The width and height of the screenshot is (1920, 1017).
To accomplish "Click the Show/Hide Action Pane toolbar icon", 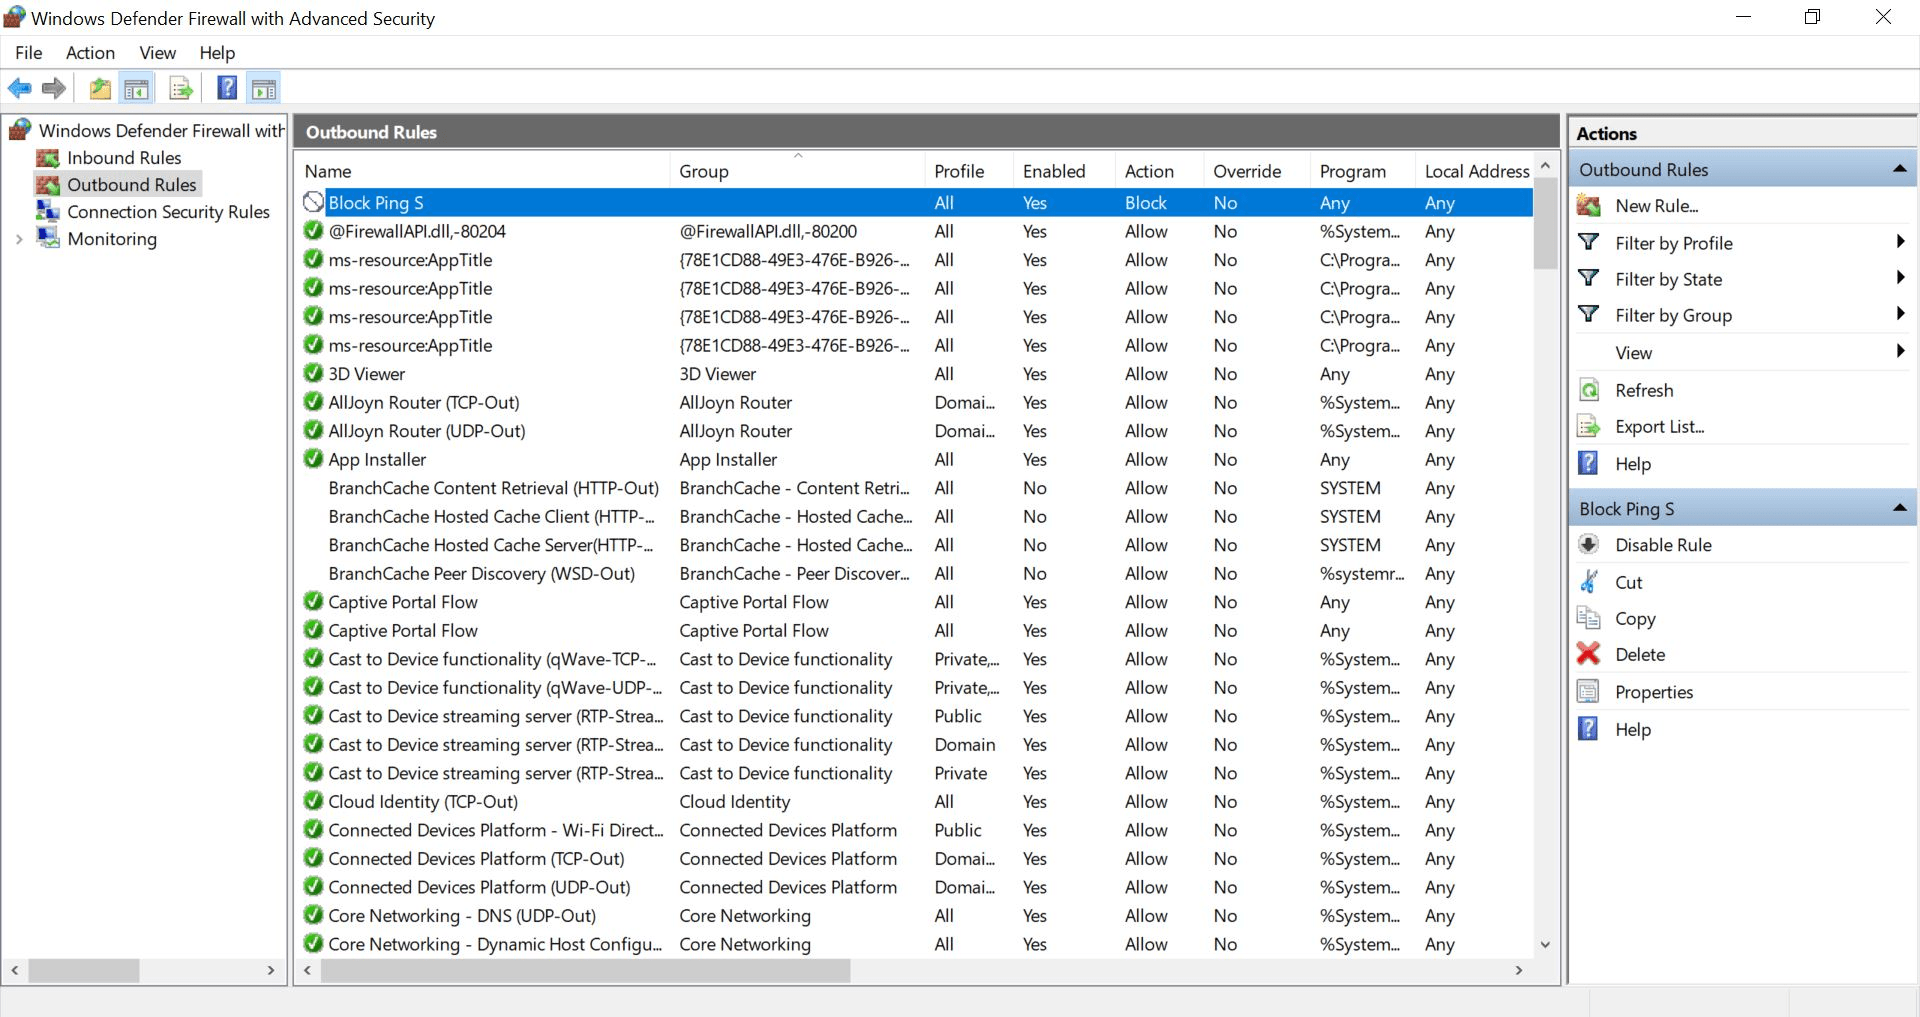I will (x=264, y=89).
